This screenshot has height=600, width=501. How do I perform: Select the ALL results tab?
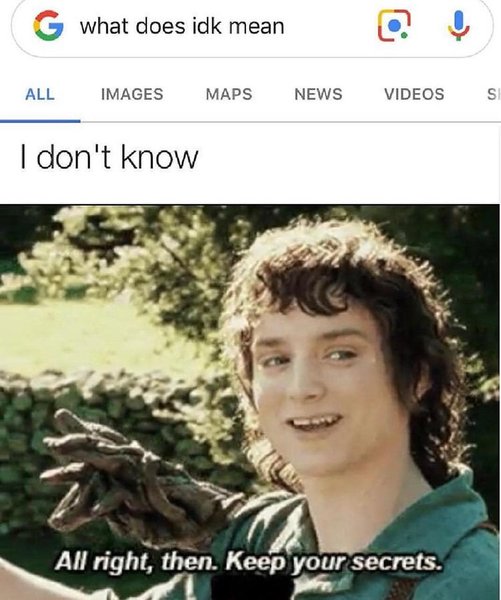point(40,94)
